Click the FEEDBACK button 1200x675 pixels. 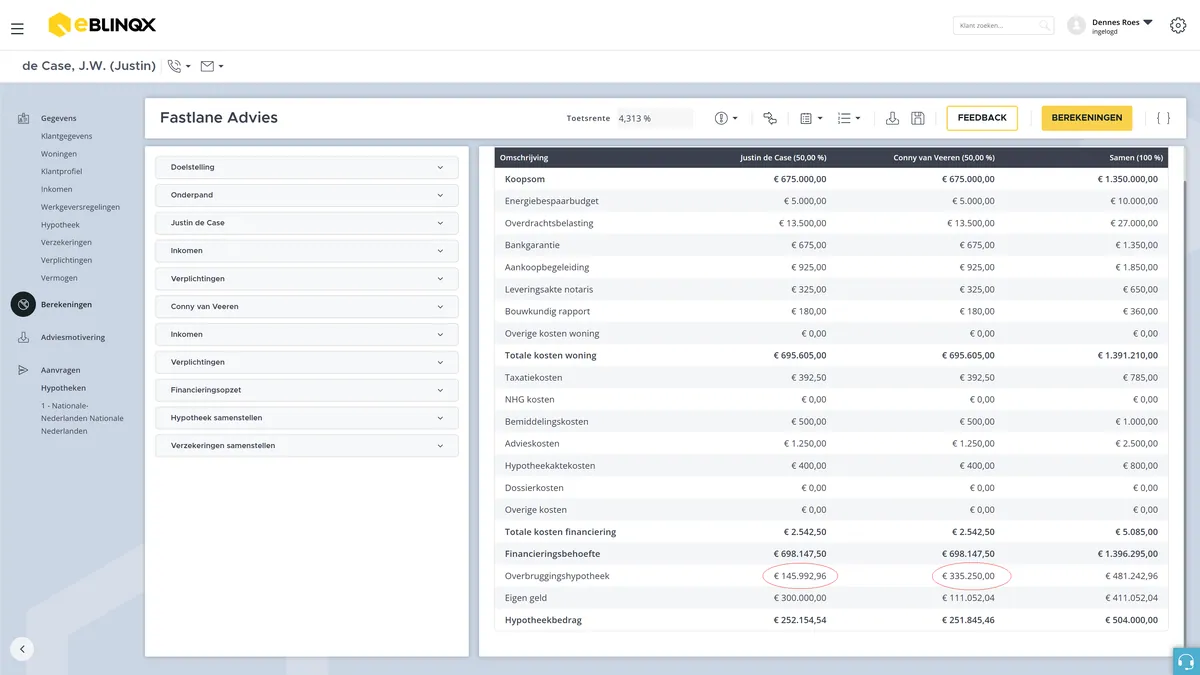982,118
